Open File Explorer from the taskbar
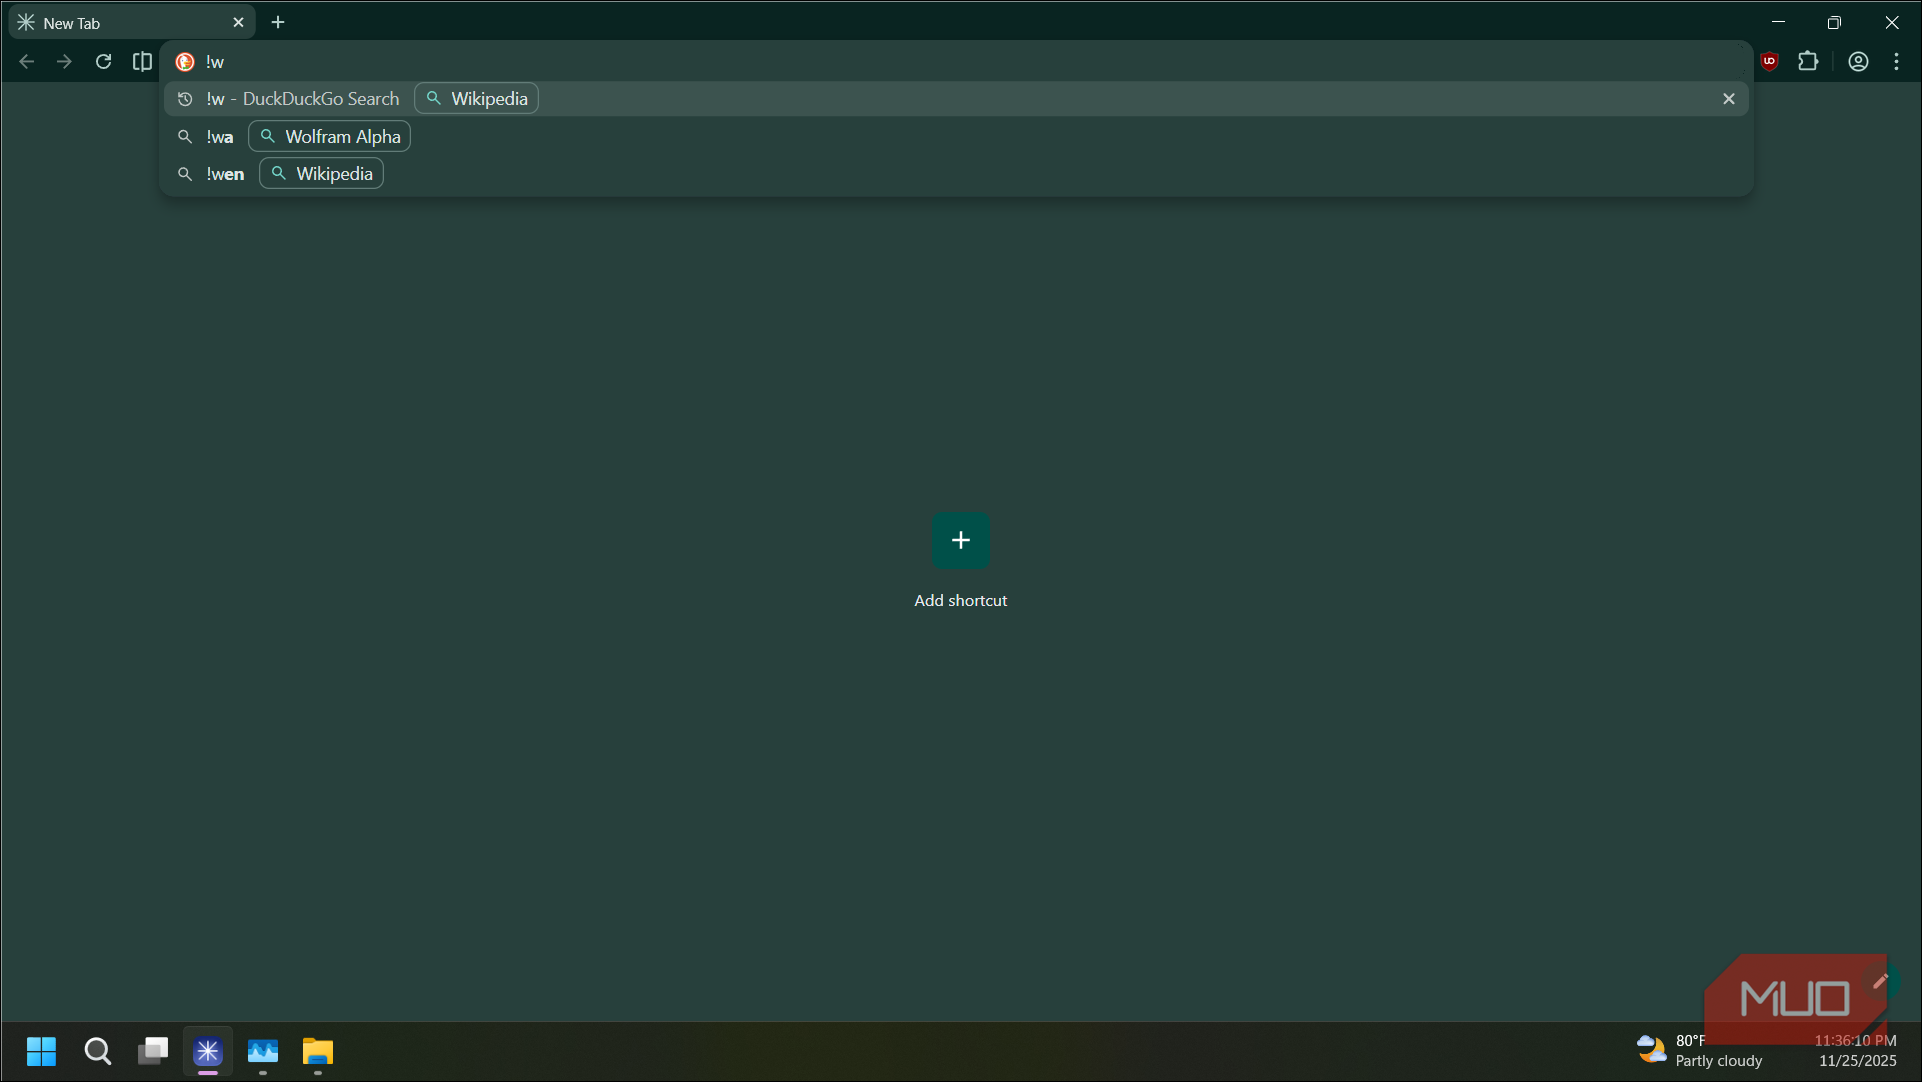1922x1082 pixels. tap(317, 1051)
